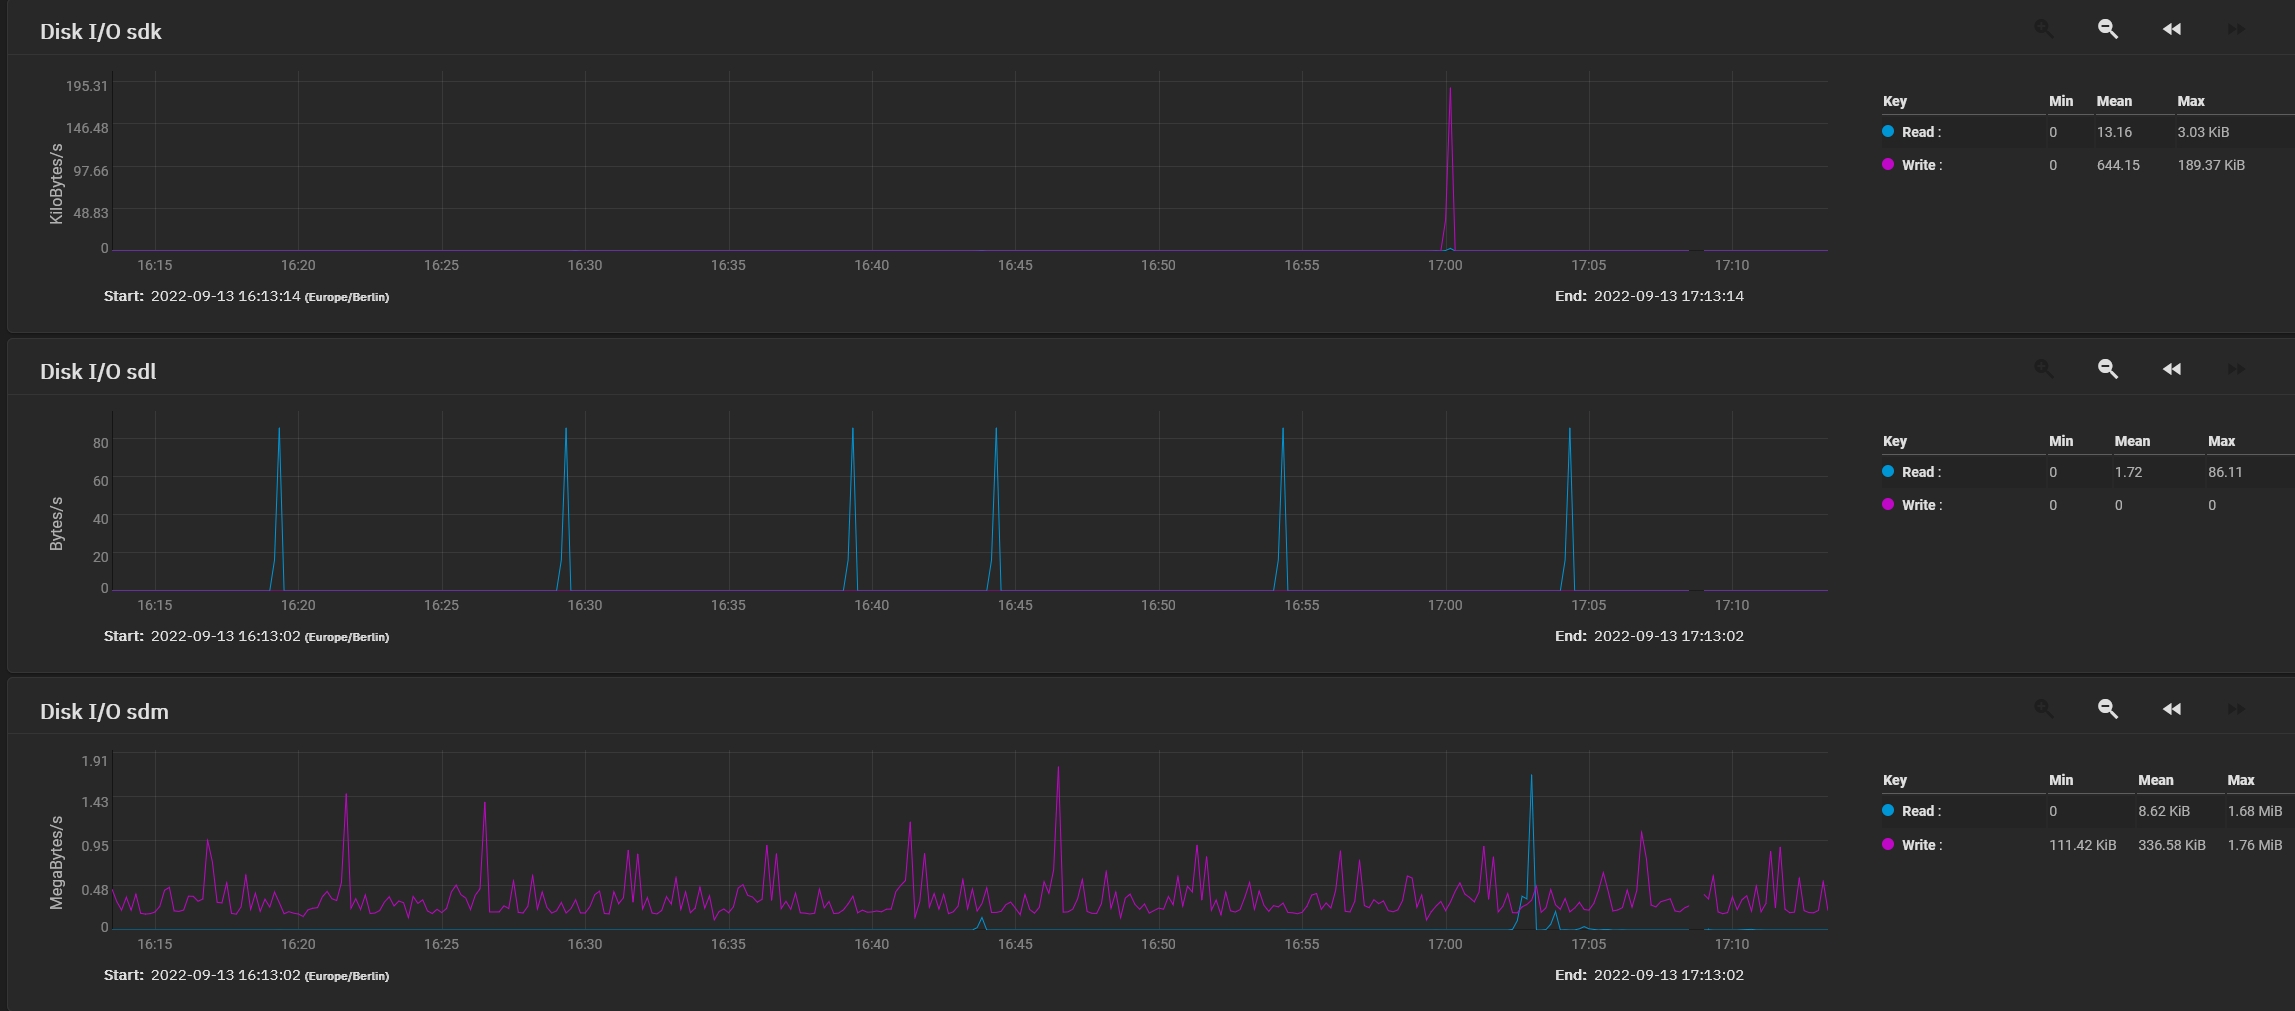Image resolution: width=2295 pixels, height=1011 pixels.
Task: Click the Disk I/O sdm title
Action: [x=104, y=711]
